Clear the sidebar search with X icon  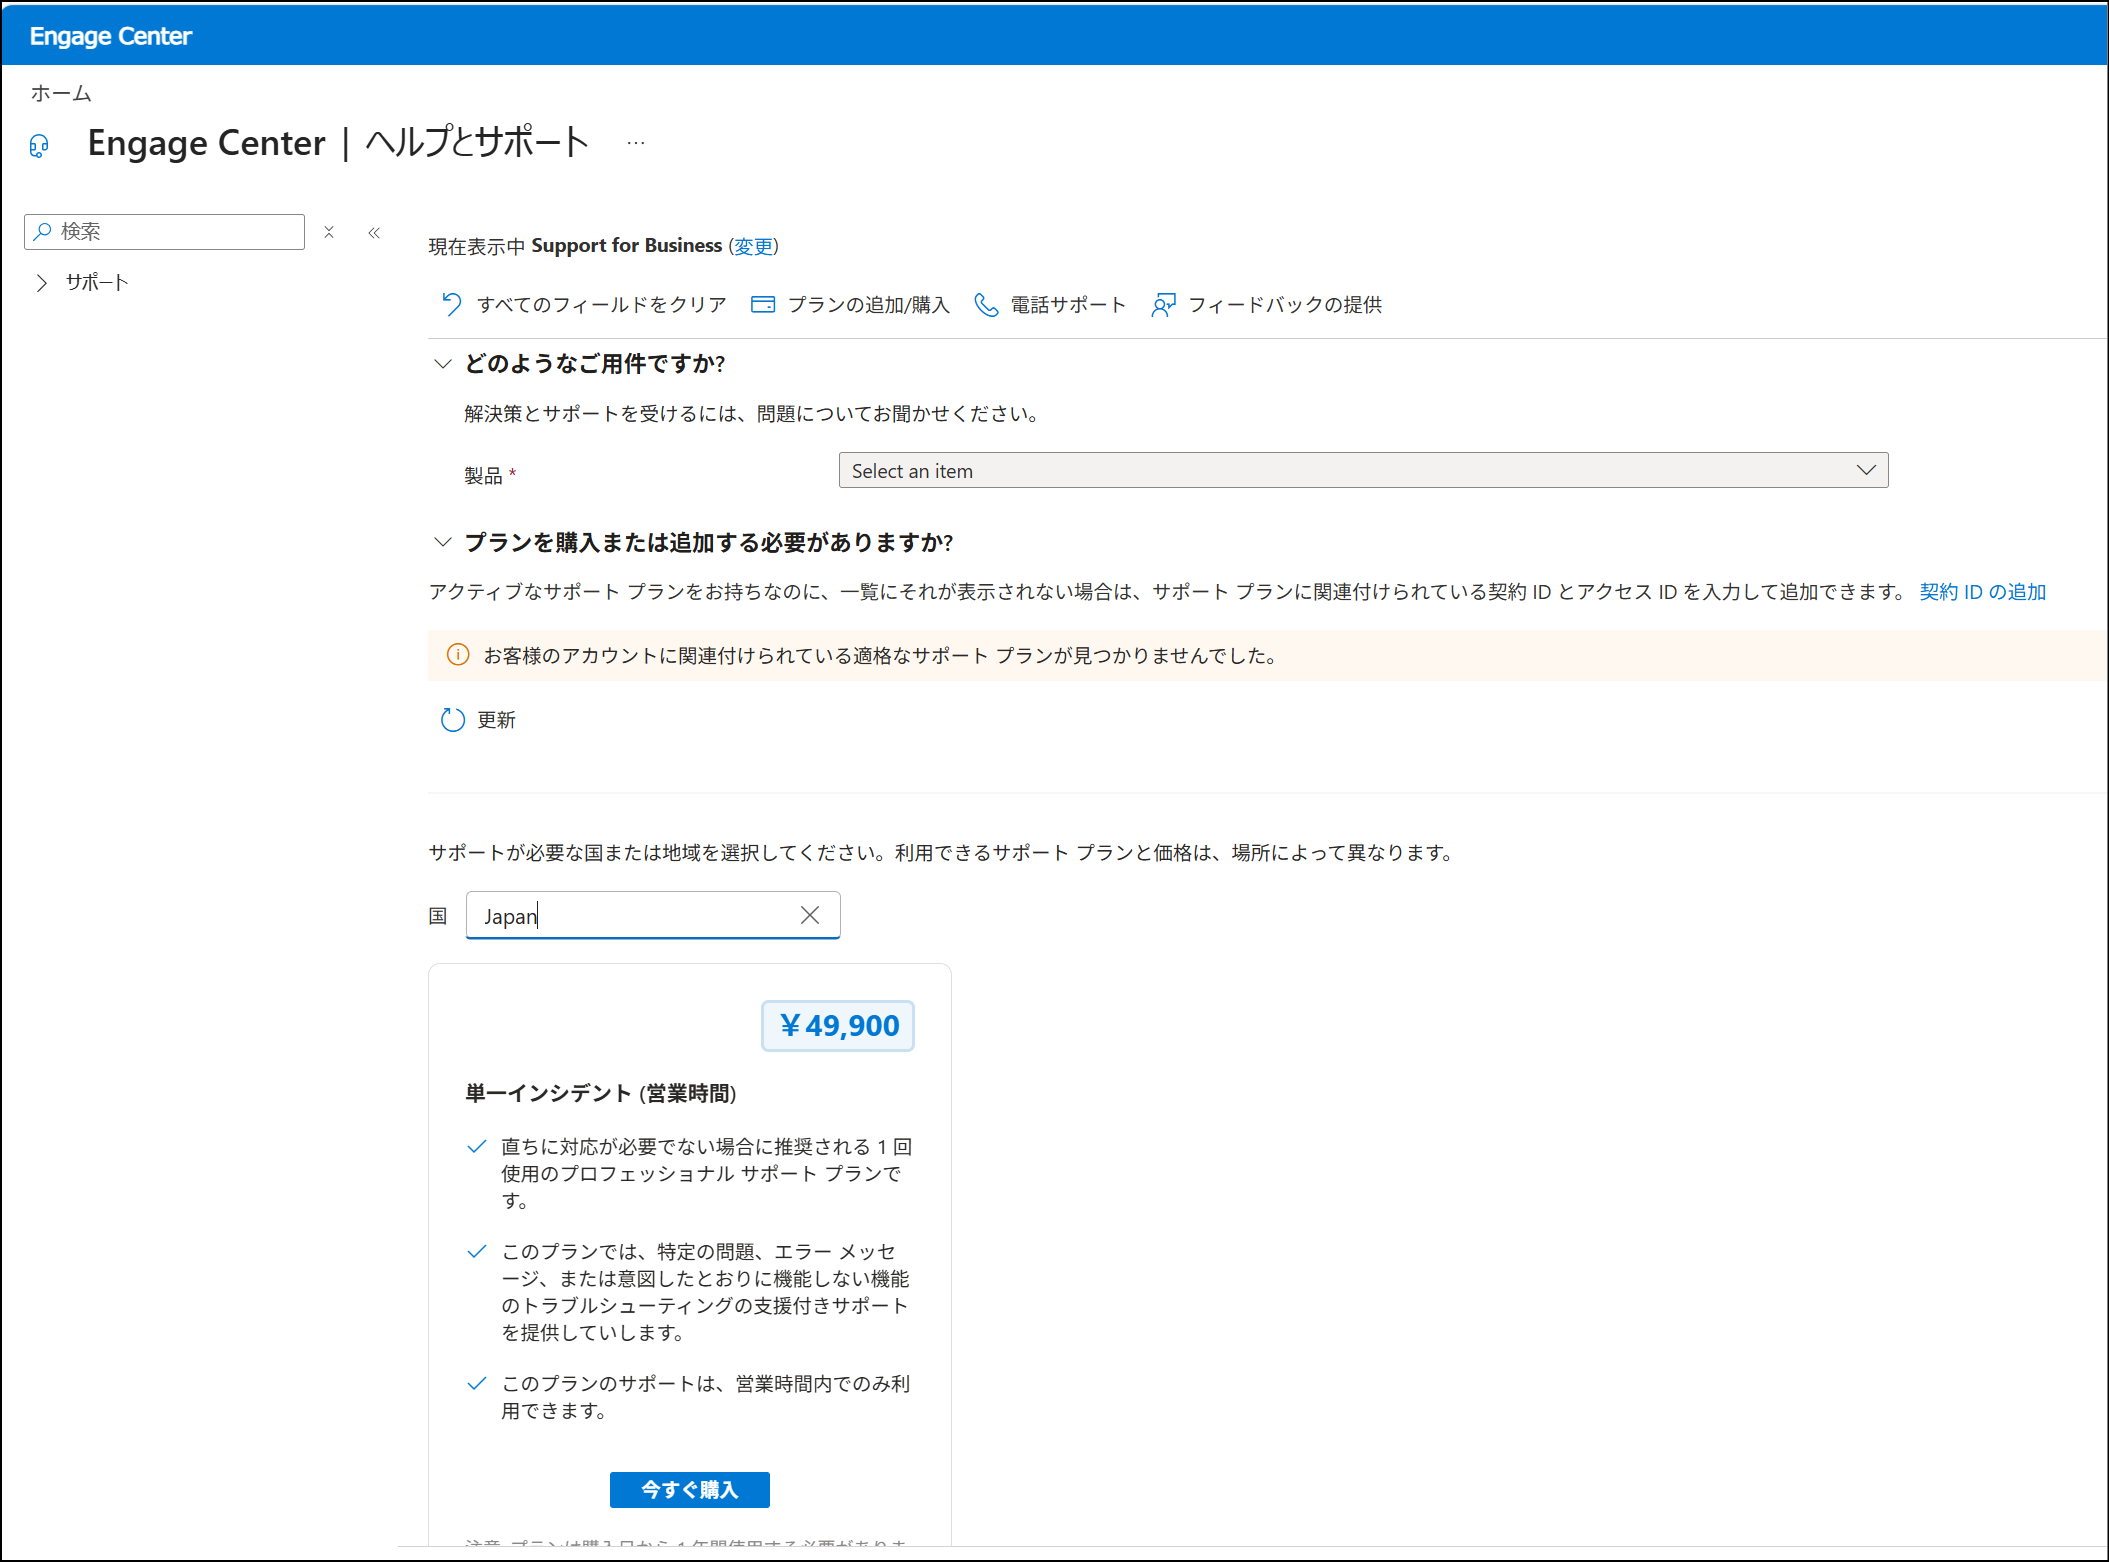click(x=329, y=232)
